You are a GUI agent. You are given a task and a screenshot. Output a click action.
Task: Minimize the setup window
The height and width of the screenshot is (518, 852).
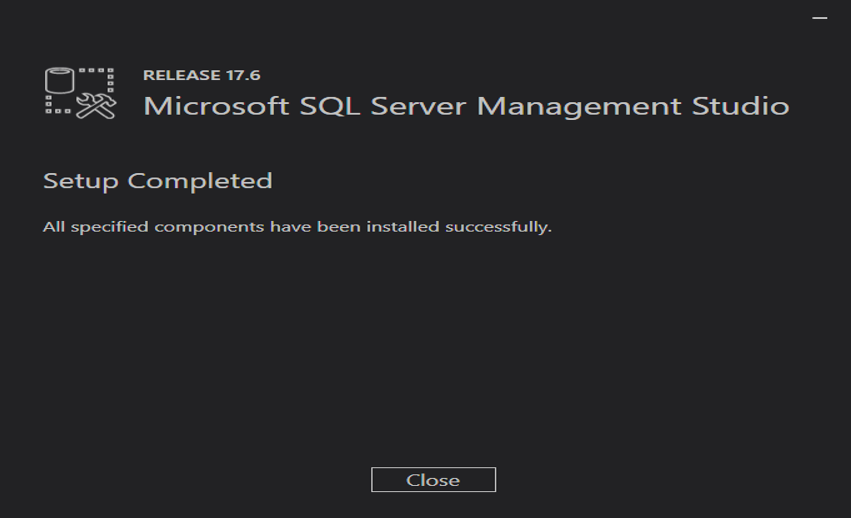822,16
